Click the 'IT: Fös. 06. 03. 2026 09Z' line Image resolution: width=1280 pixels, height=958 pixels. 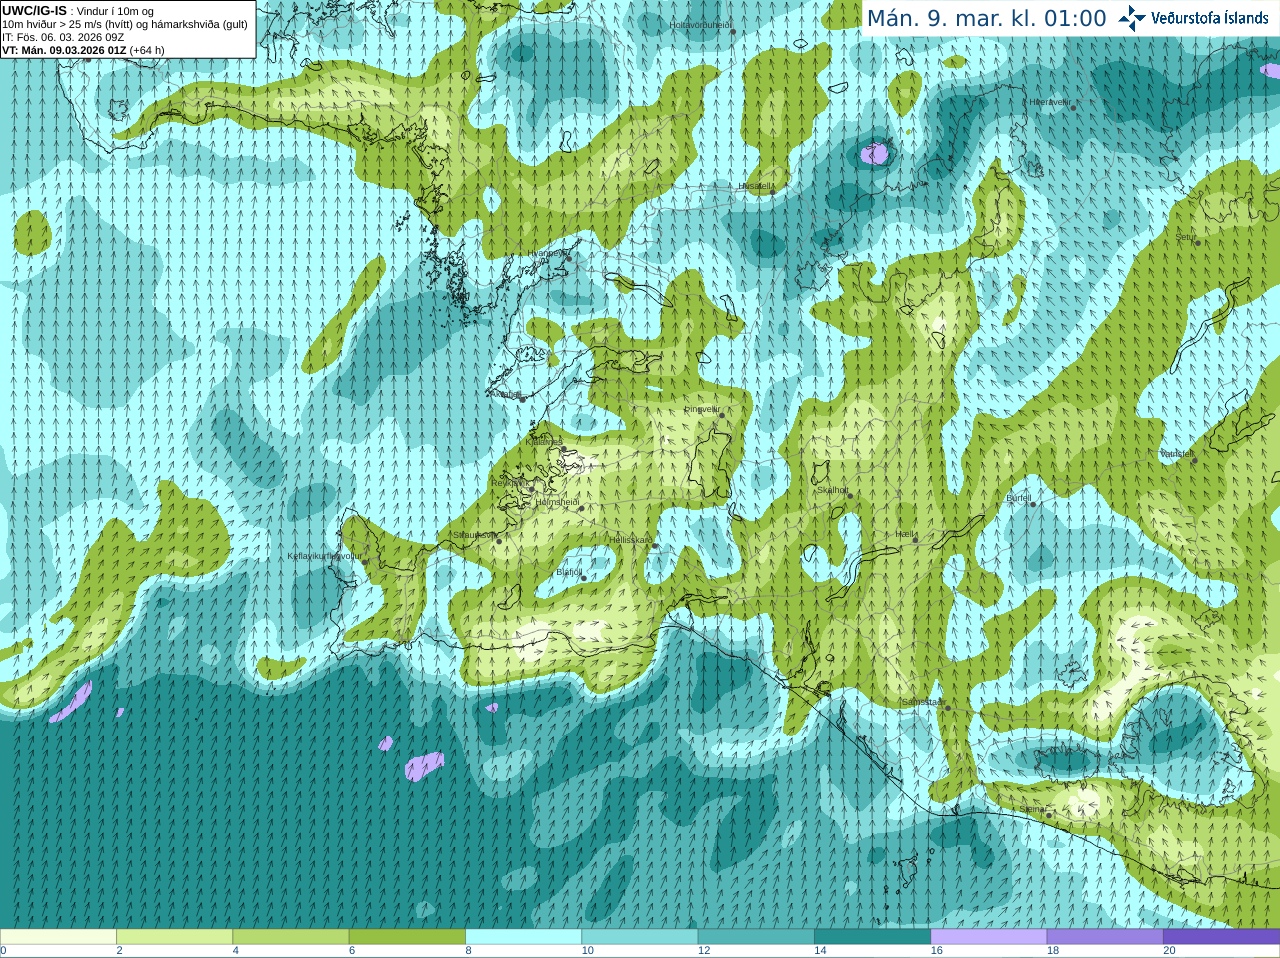pyautogui.click(x=63, y=37)
